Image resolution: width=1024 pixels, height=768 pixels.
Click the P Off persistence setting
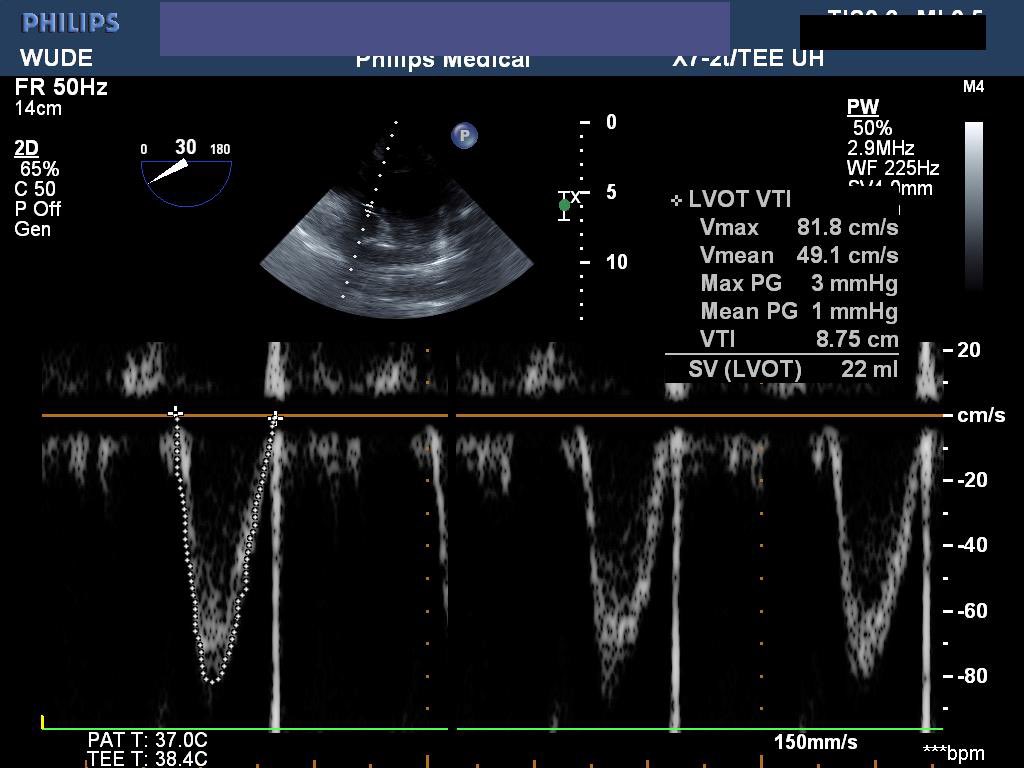coord(37,209)
